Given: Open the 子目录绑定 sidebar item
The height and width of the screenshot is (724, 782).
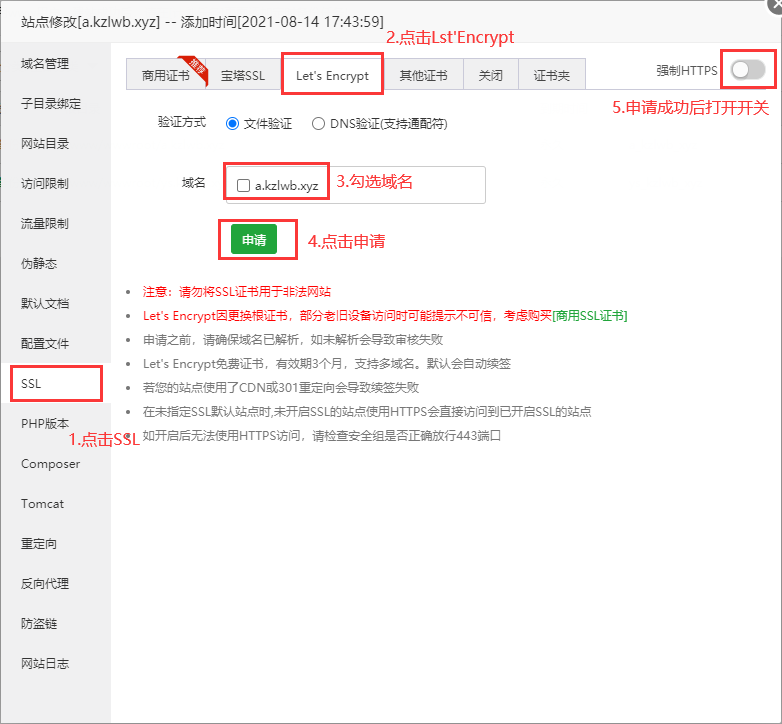Looking at the screenshot, I should click(x=51, y=104).
